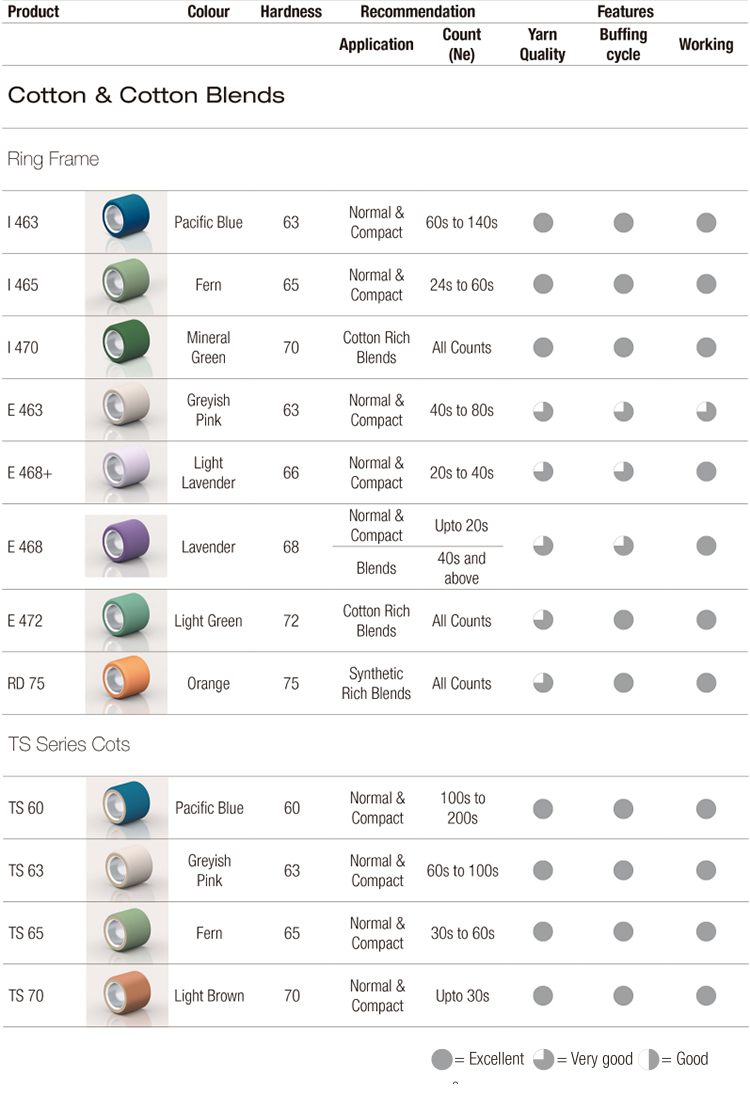The height and width of the screenshot is (1095, 750).
Task: Select the E 468 Lavender cot image
Action: click(x=126, y=546)
